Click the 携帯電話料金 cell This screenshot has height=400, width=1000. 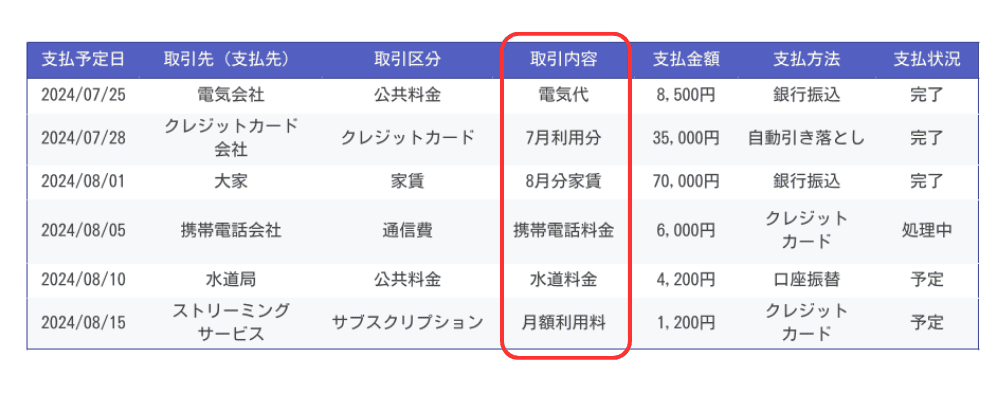563,231
